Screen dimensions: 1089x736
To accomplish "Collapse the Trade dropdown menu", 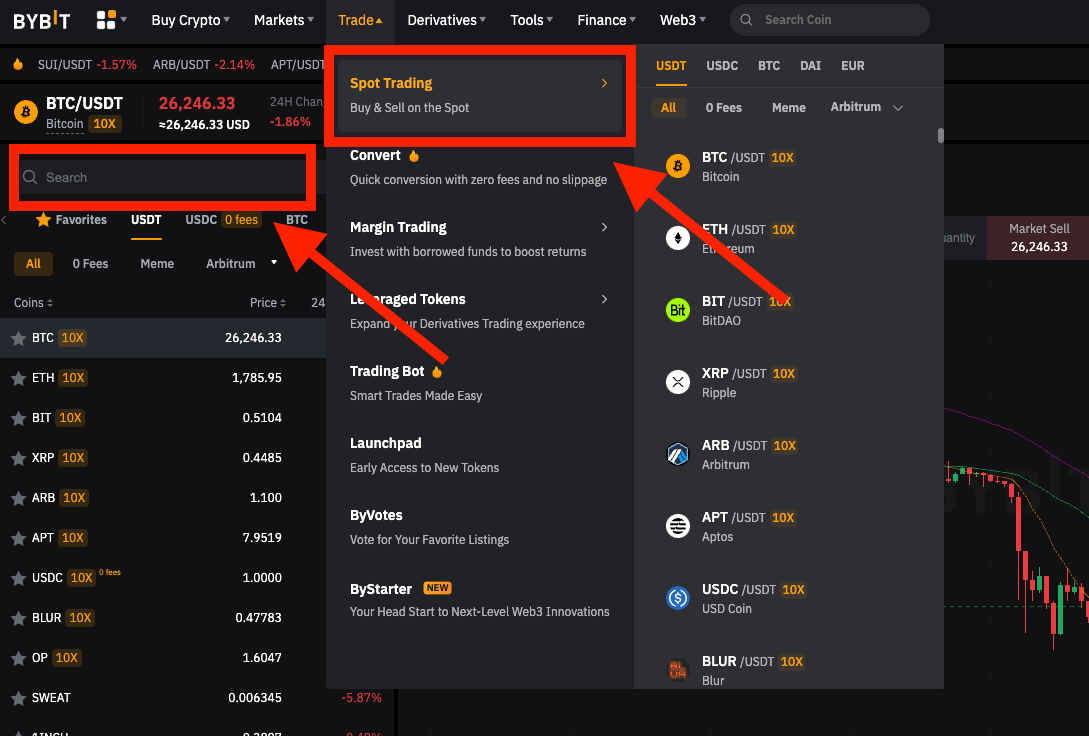I will tap(360, 20).
